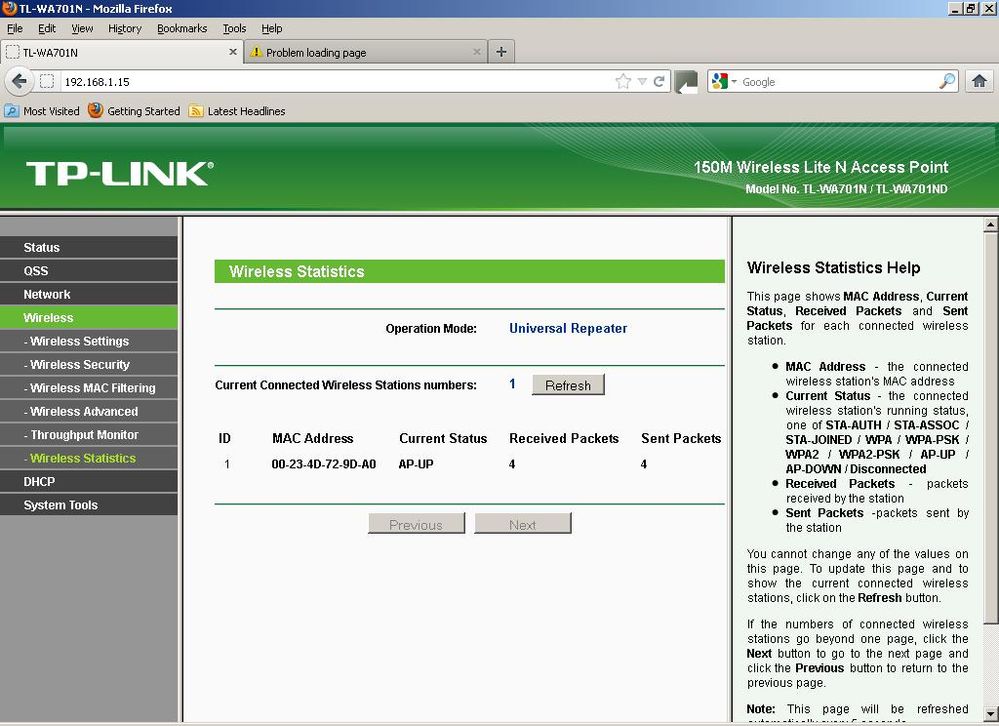Image resolution: width=999 pixels, height=726 pixels.
Task: Open the System Tools section
Action: (89, 505)
